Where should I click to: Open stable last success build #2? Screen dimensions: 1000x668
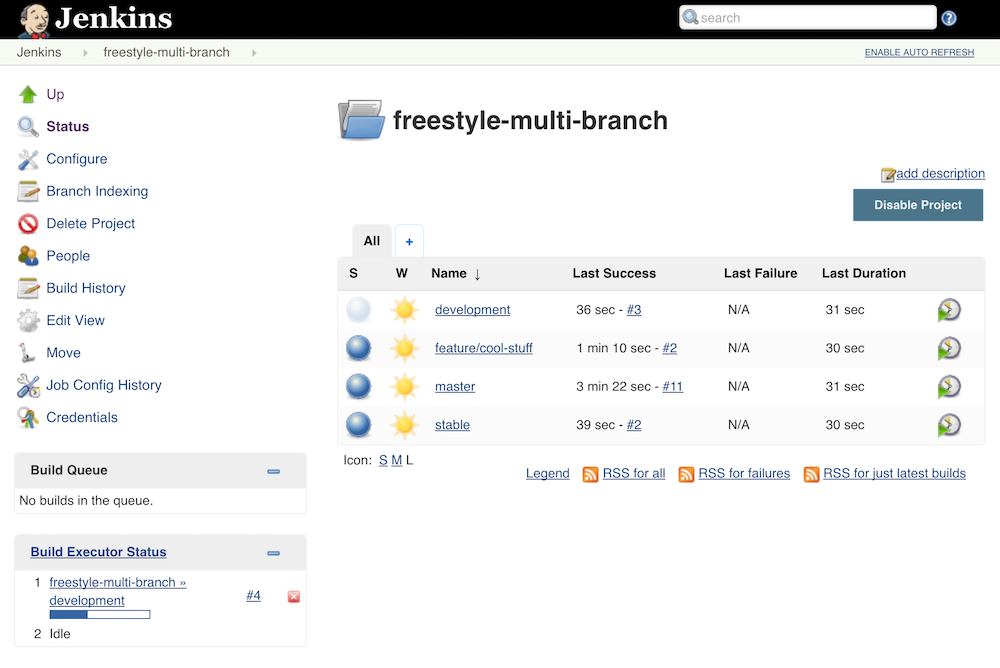[x=634, y=425]
